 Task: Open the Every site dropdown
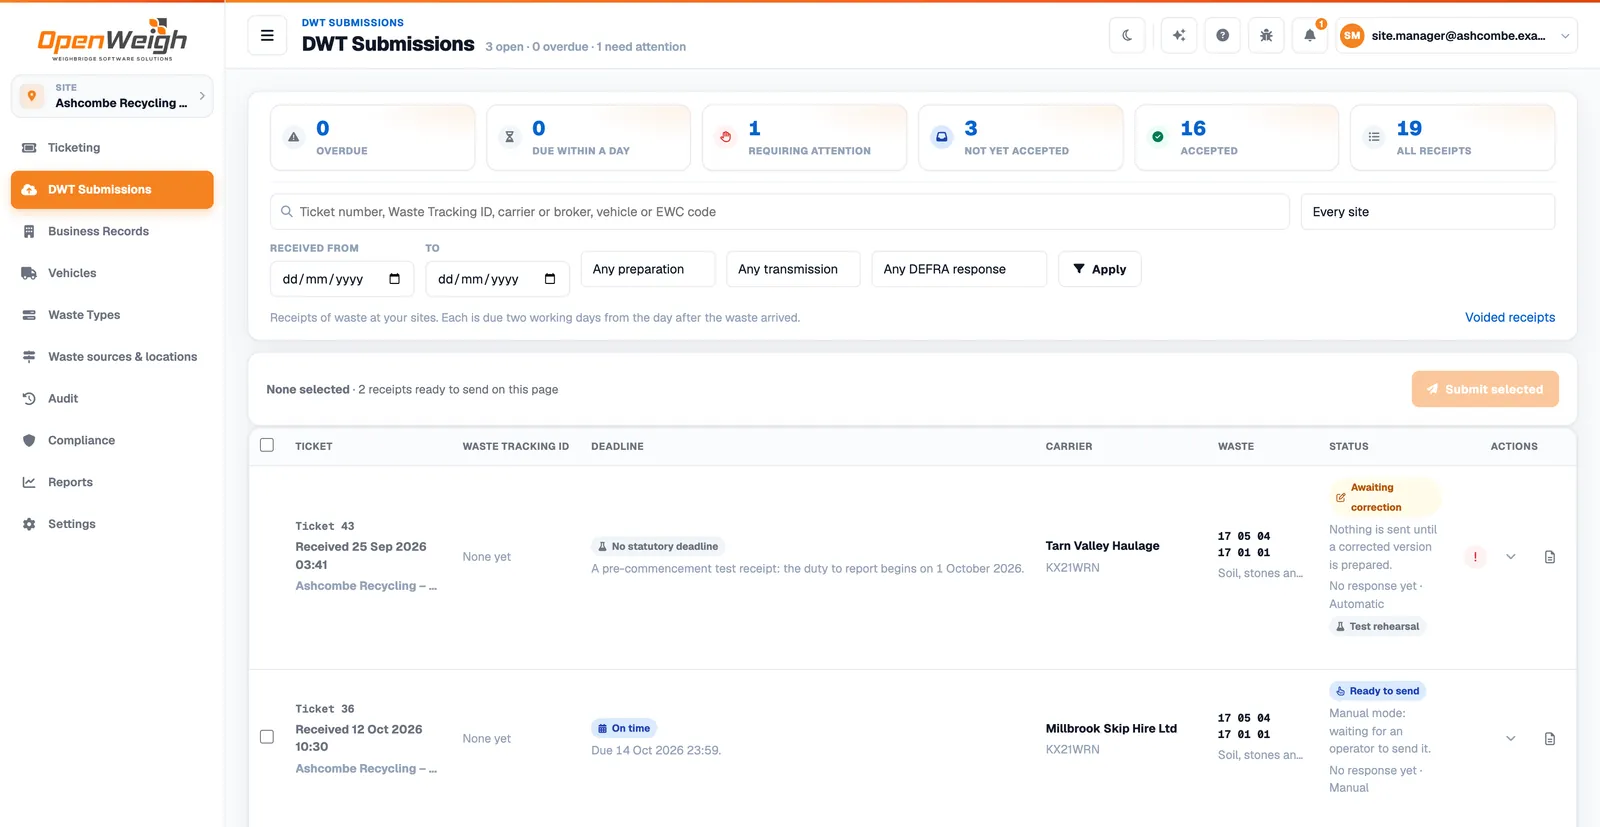click(x=1427, y=212)
